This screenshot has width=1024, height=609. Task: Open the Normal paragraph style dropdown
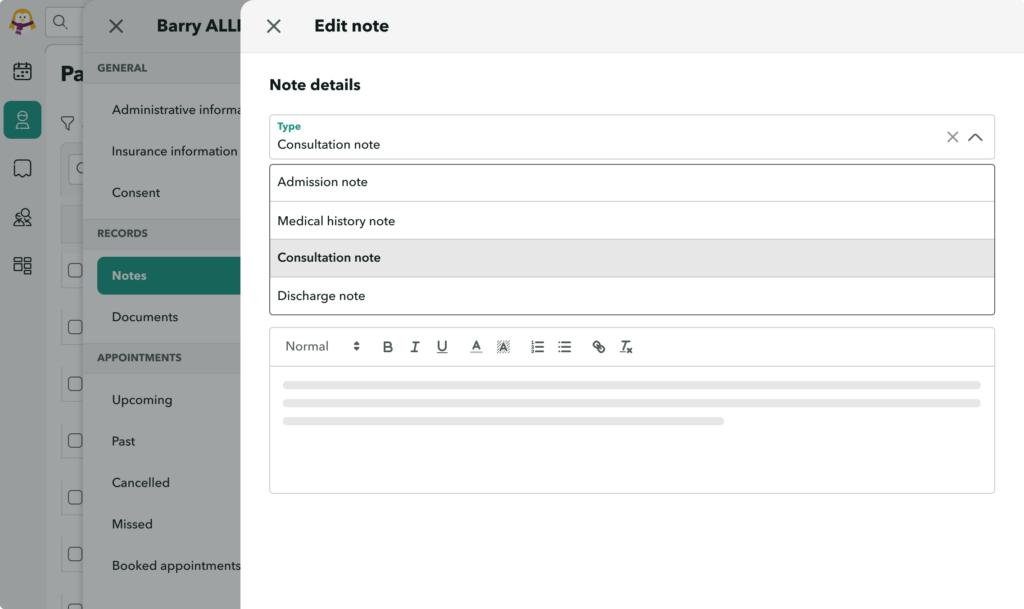tap(322, 346)
